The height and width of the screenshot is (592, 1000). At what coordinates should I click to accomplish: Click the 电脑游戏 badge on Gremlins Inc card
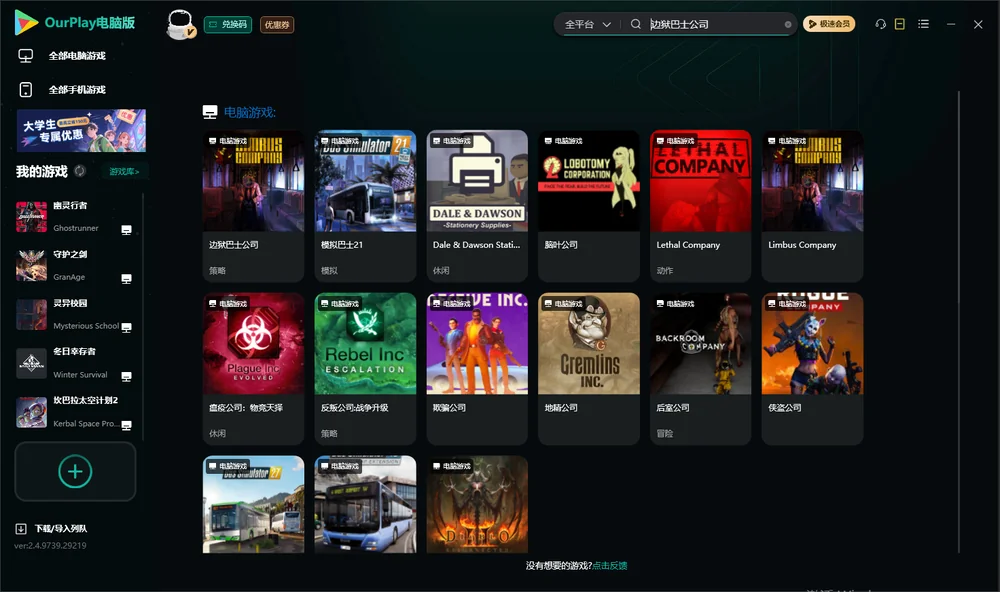click(563, 304)
